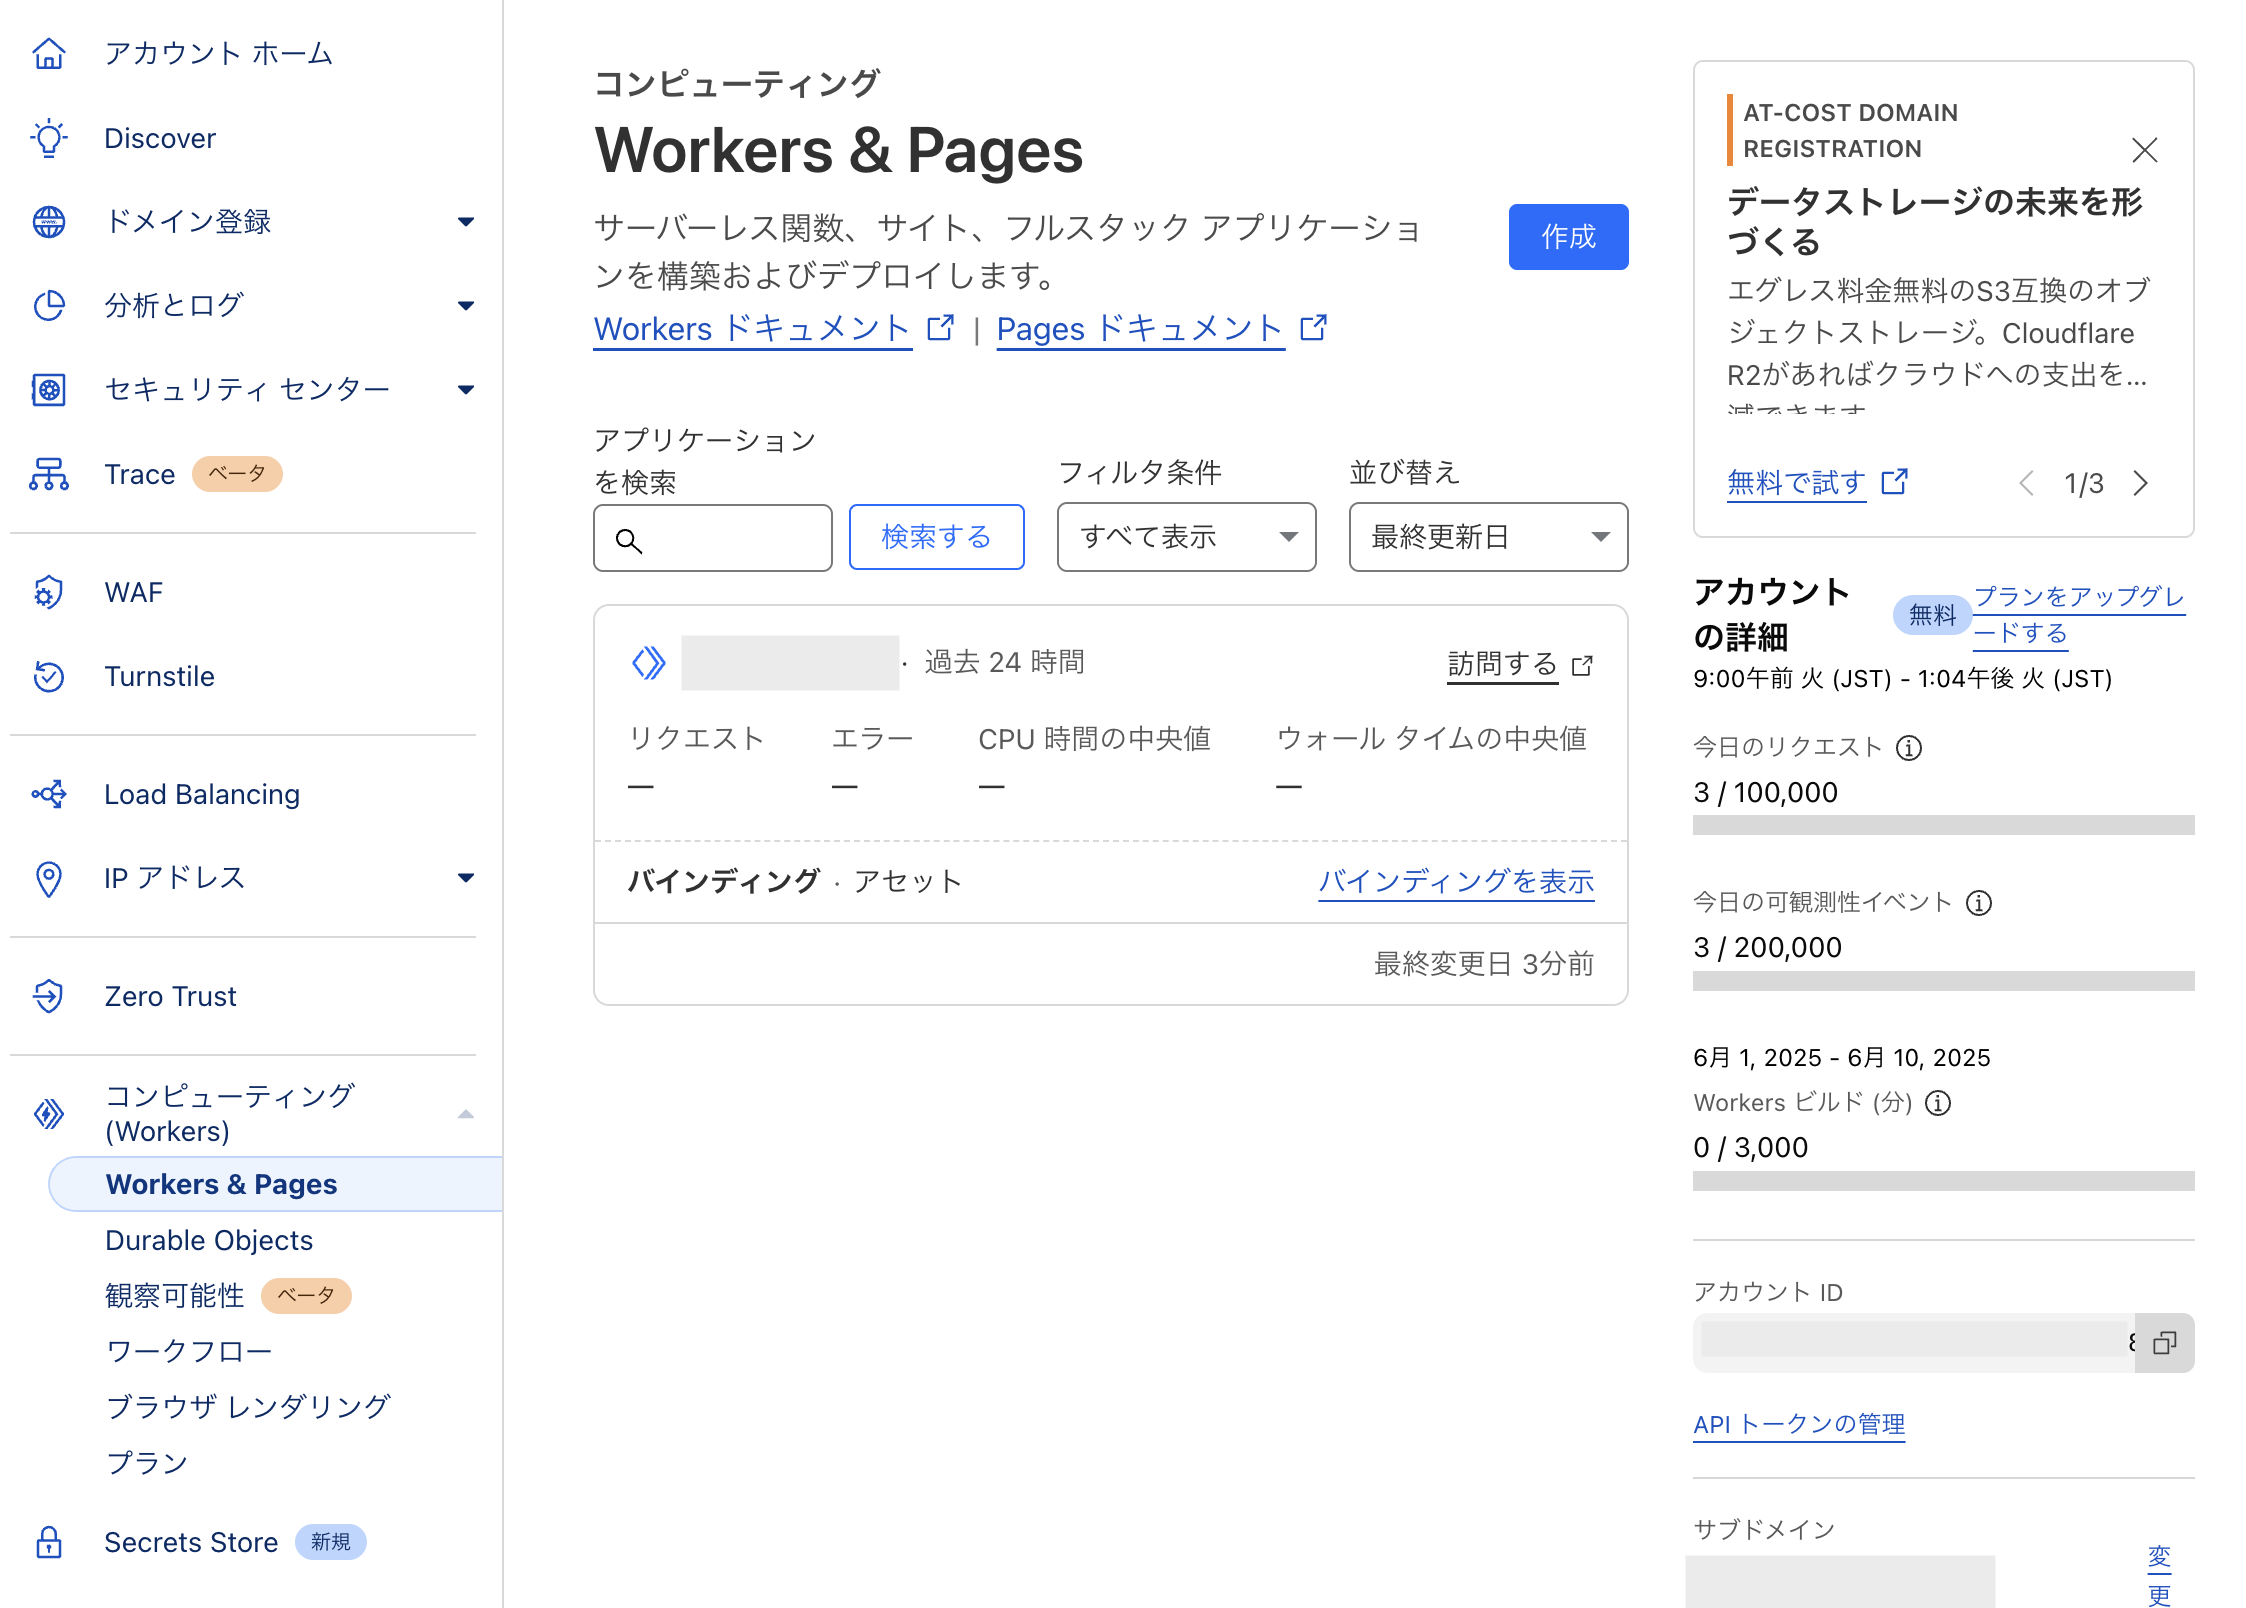Open the フィルタ条件 すべて表示 dropdown
This screenshot has height=1608, width=2246.
[1186, 537]
